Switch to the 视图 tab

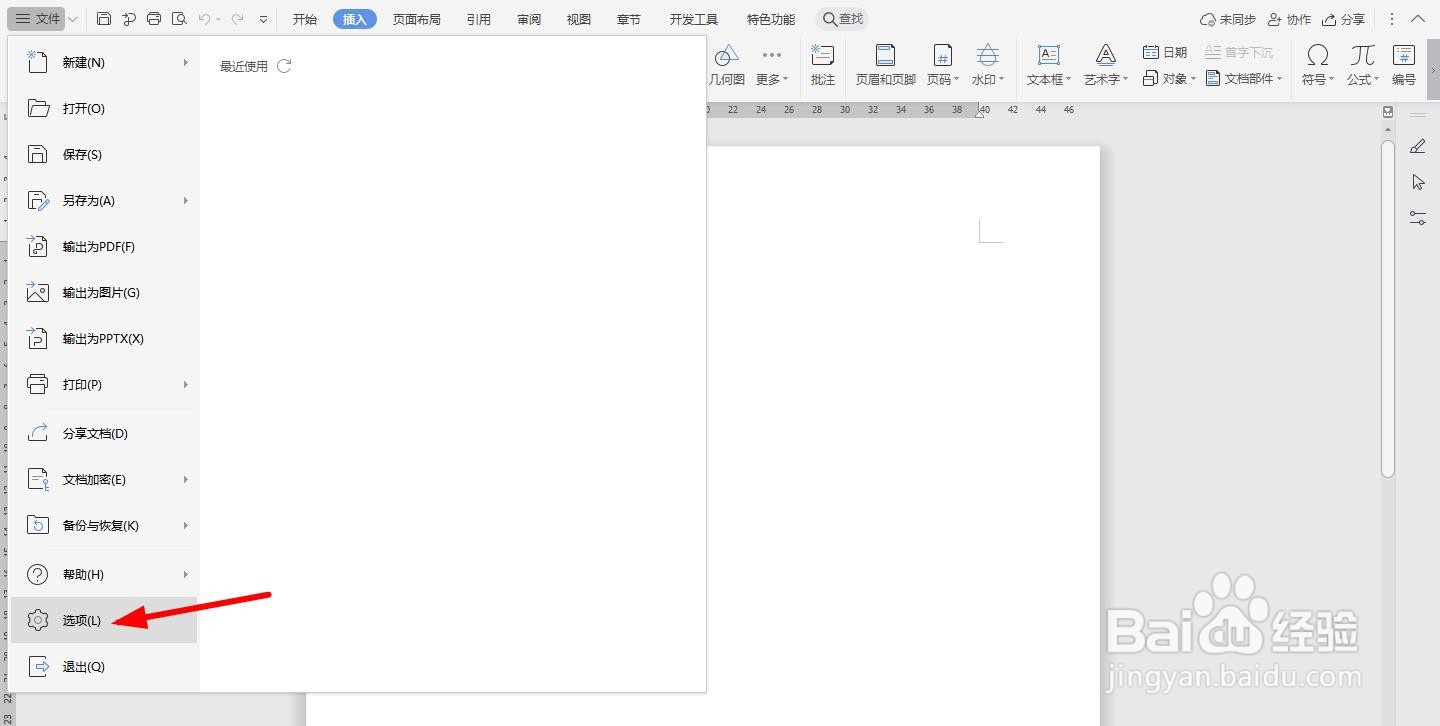click(x=579, y=19)
